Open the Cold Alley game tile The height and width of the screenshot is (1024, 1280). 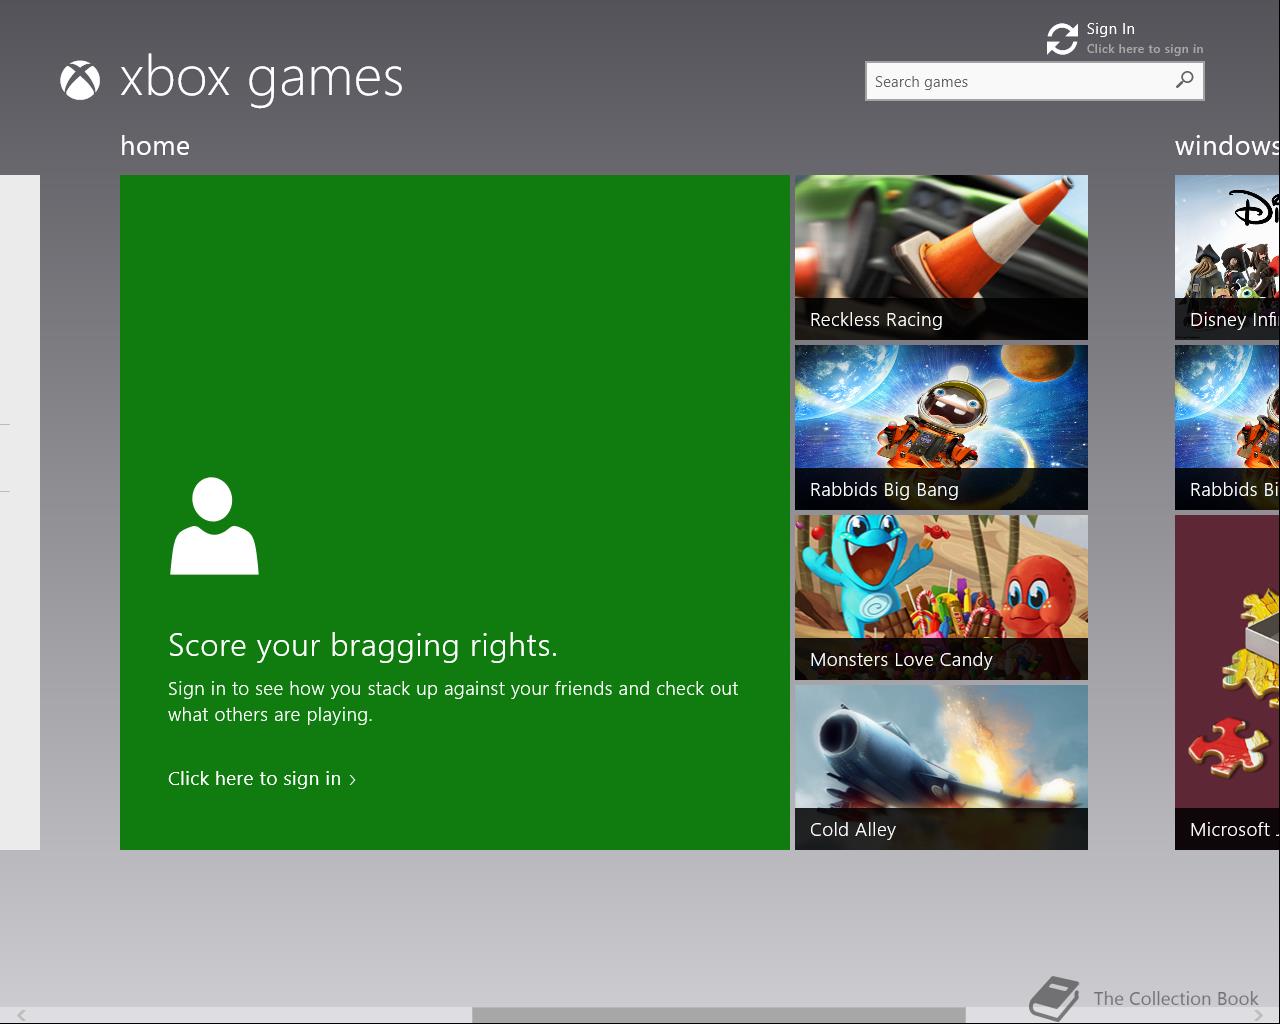941,767
